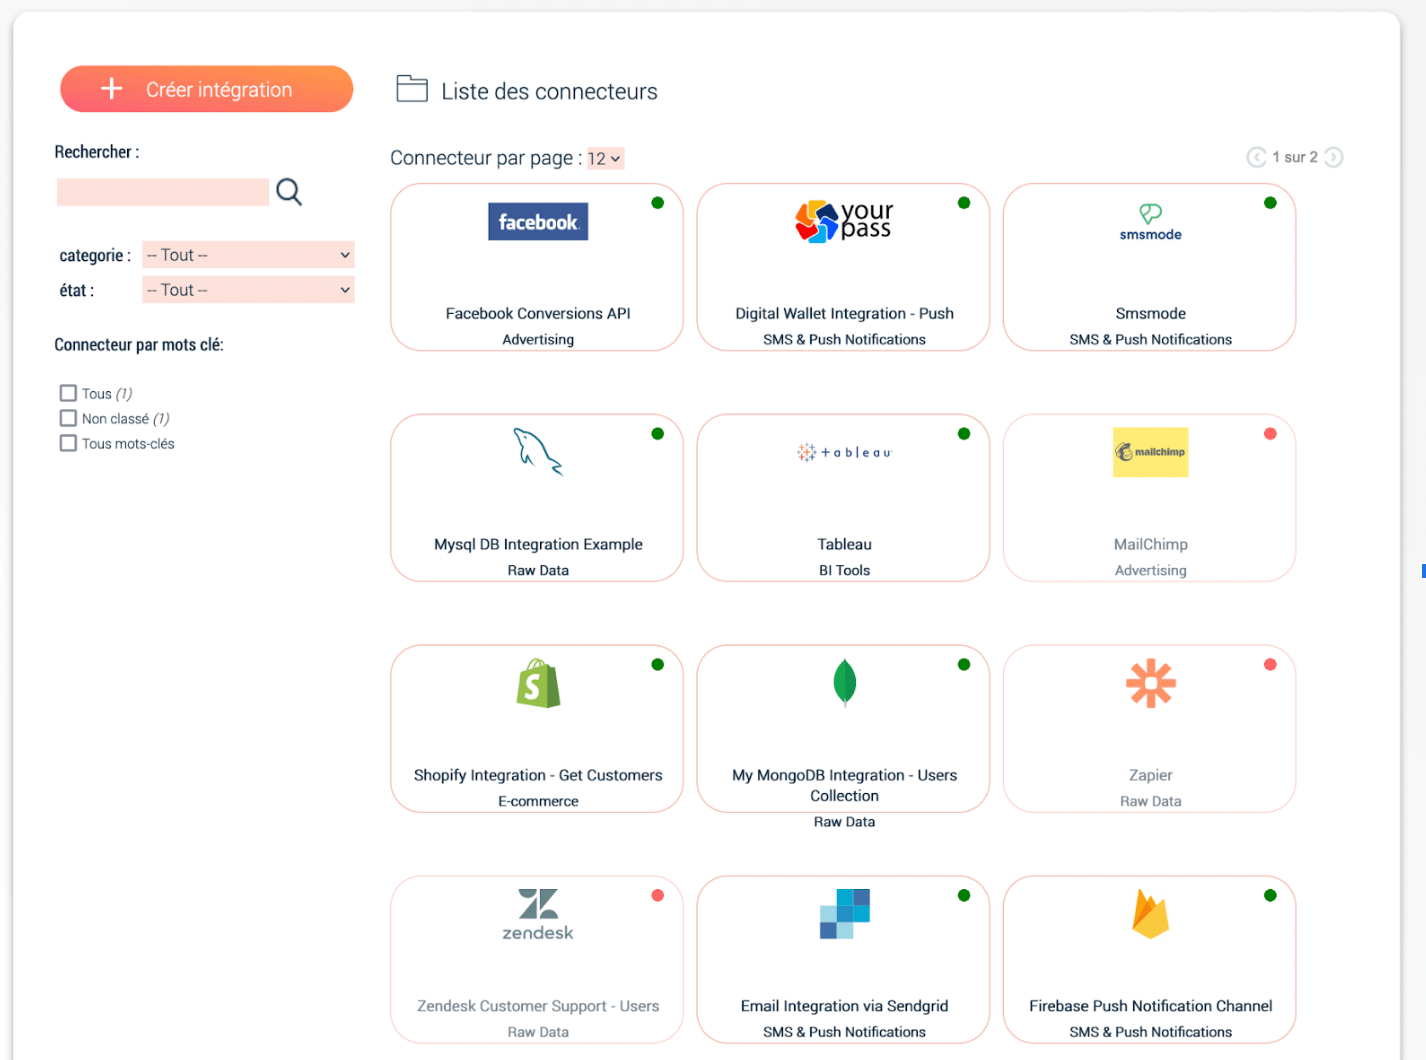The height and width of the screenshot is (1060, 1426).
Task: Check the Tous keyword checkbox
Action: click(68, 393)
